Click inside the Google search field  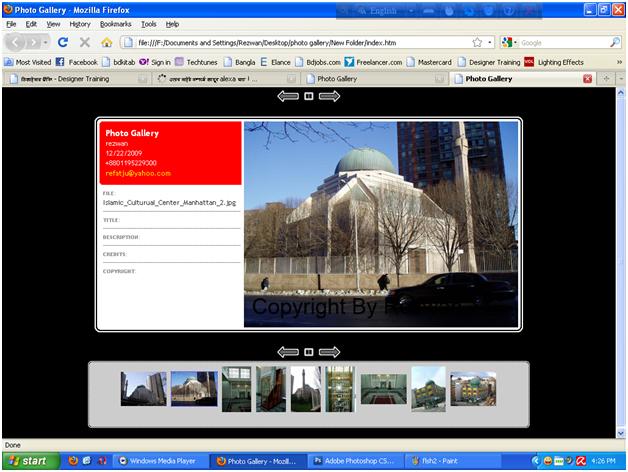tap(564, 42)
